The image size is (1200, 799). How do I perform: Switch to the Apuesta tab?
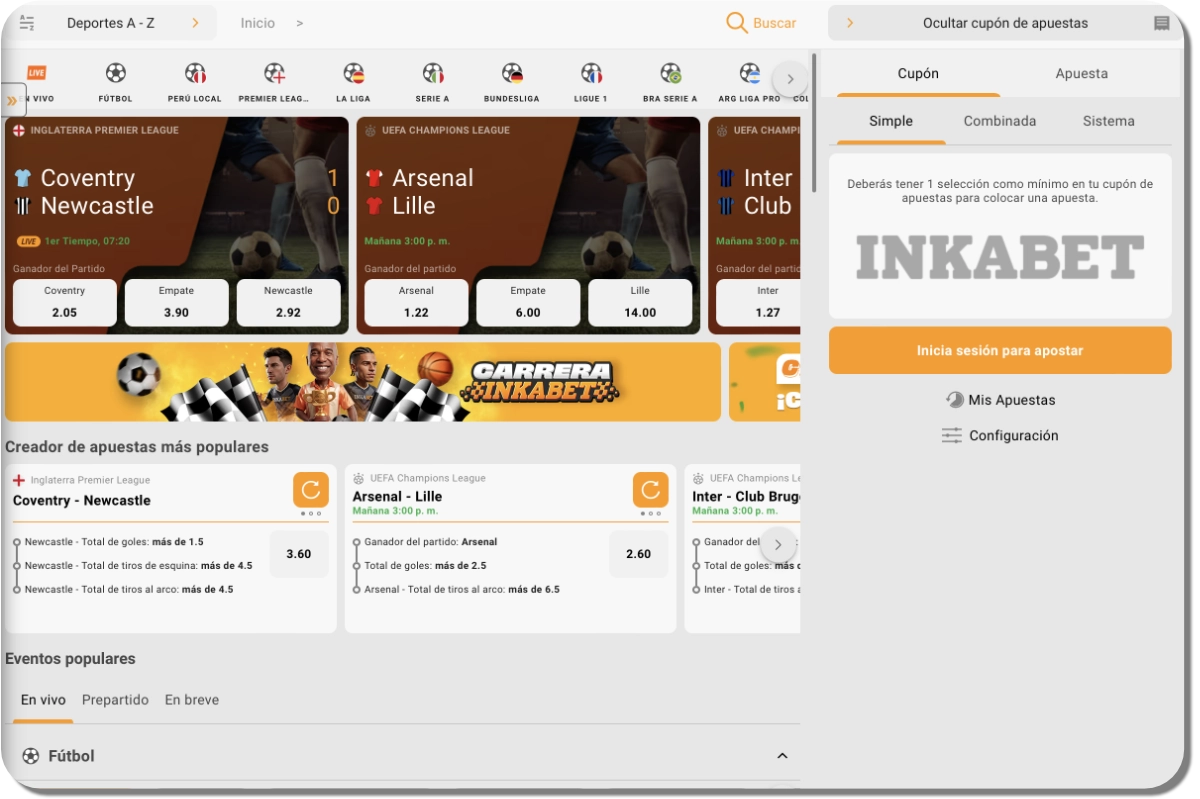click(1081, 74)
